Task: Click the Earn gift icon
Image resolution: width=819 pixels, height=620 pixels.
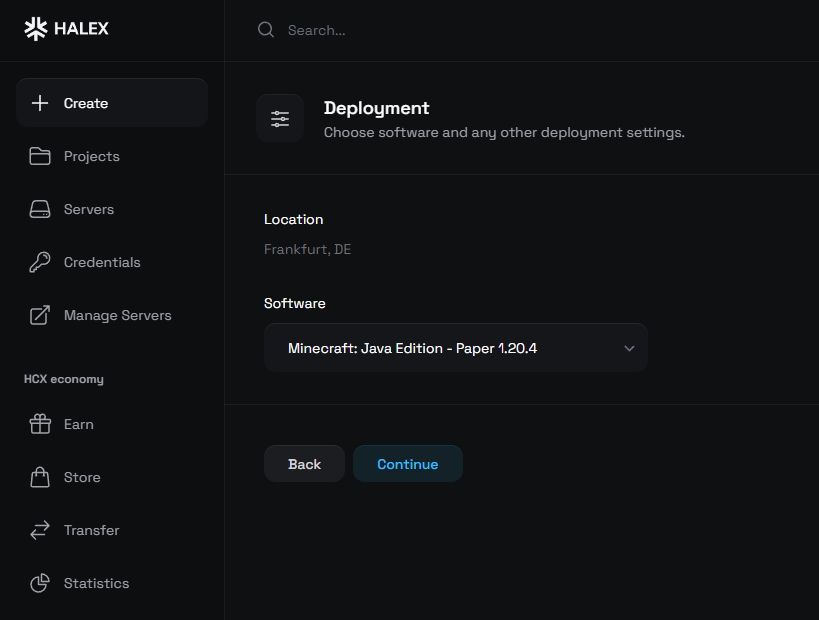Action: (x=40, y=424)
